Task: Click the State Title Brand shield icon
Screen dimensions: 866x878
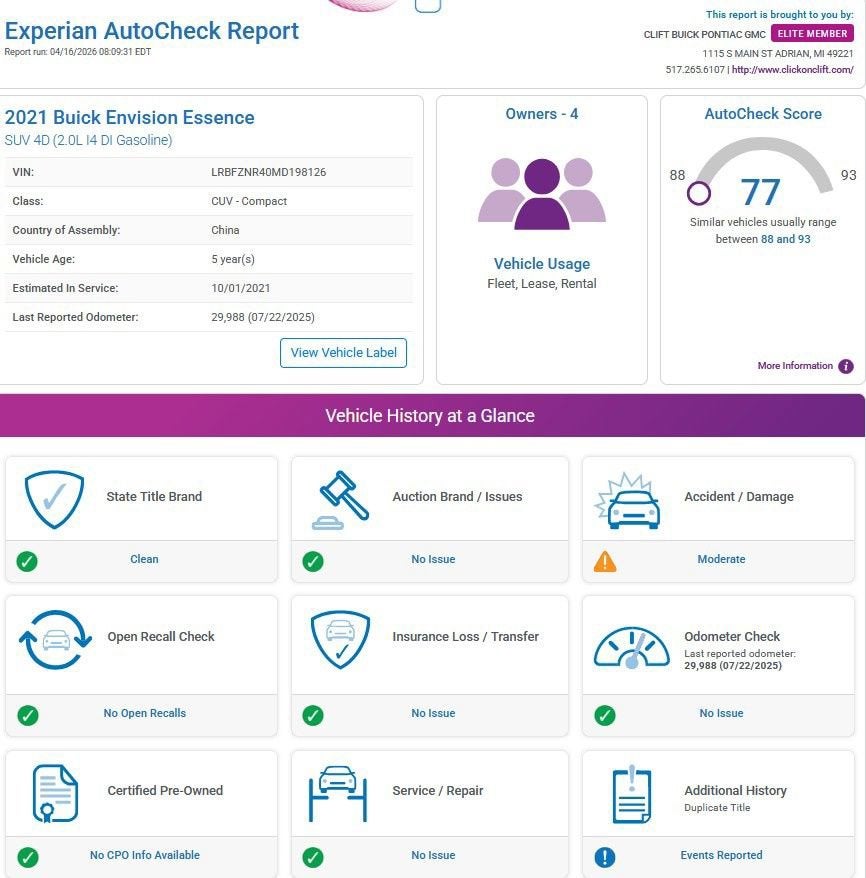Action: (53, 499)
